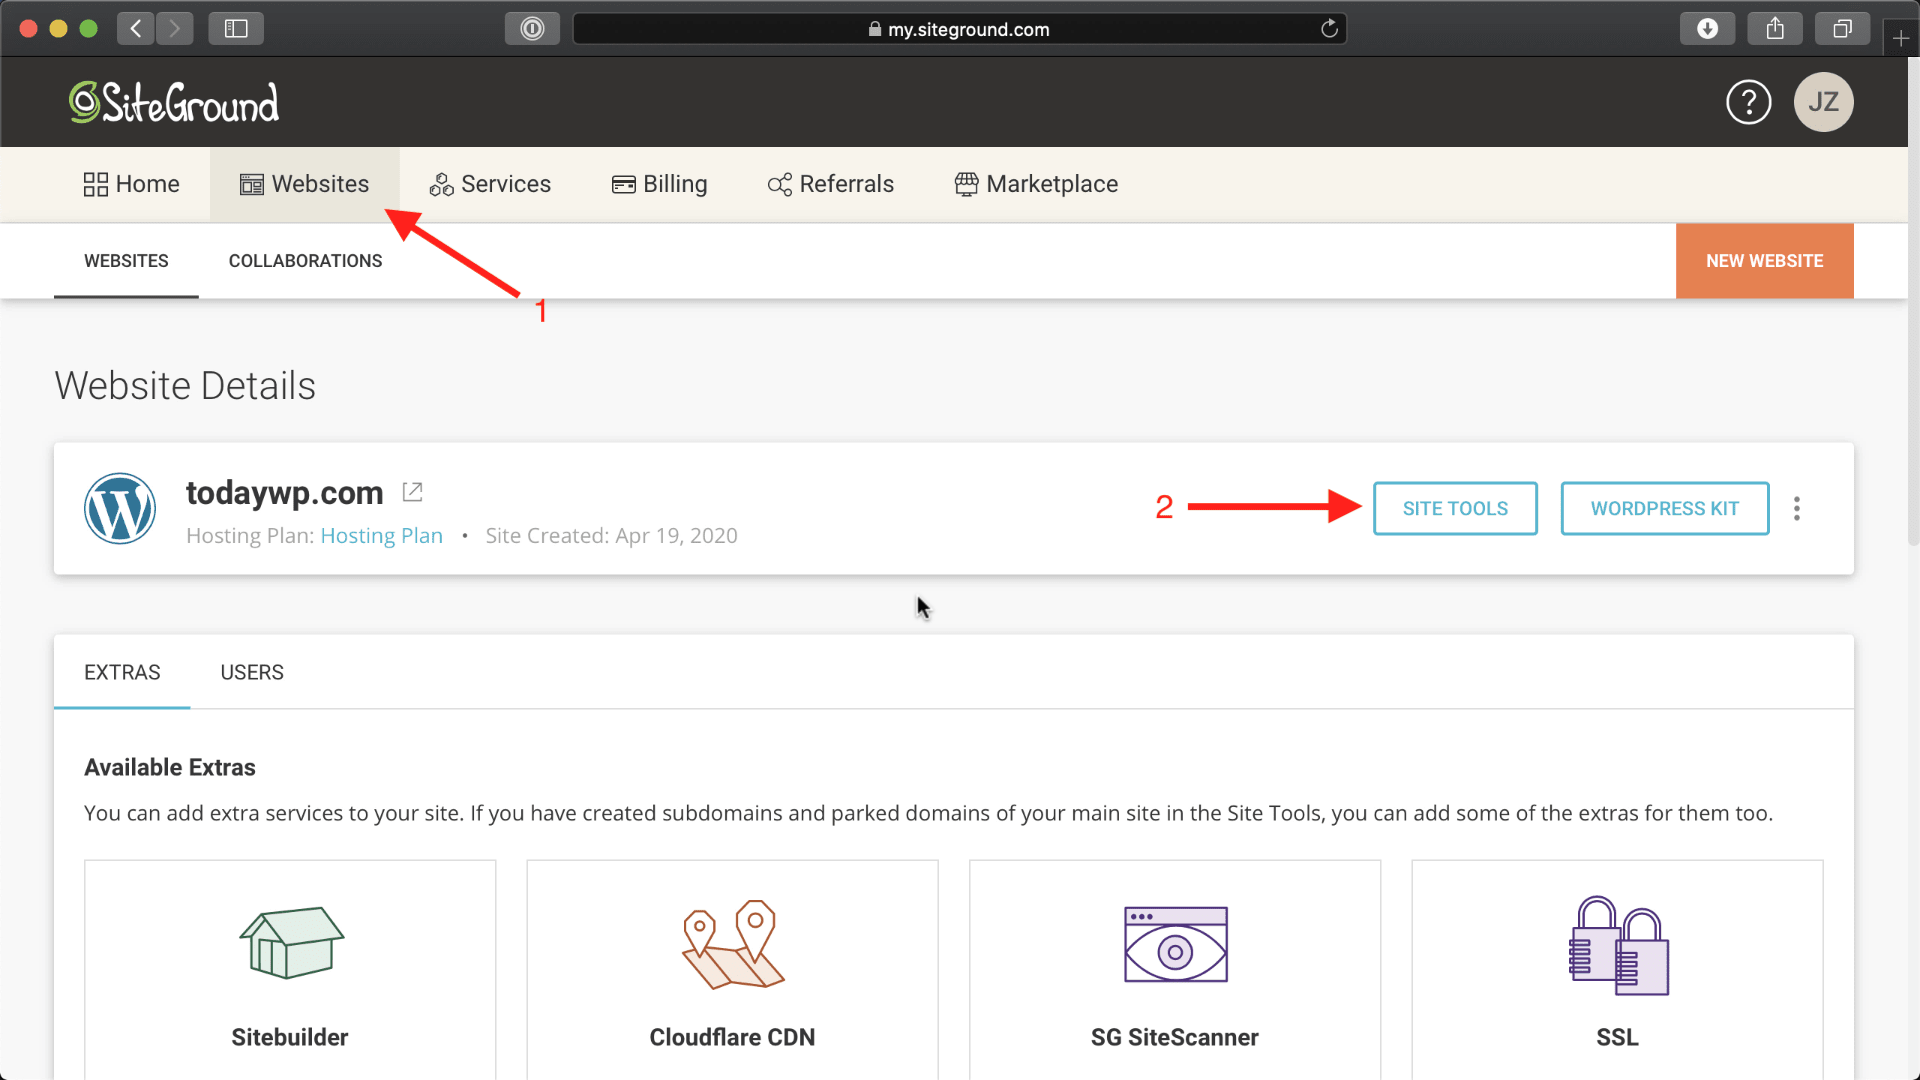Select the EXTRAS tab
This screenshot has width=1920, height=1080.
tap(122, 672)
